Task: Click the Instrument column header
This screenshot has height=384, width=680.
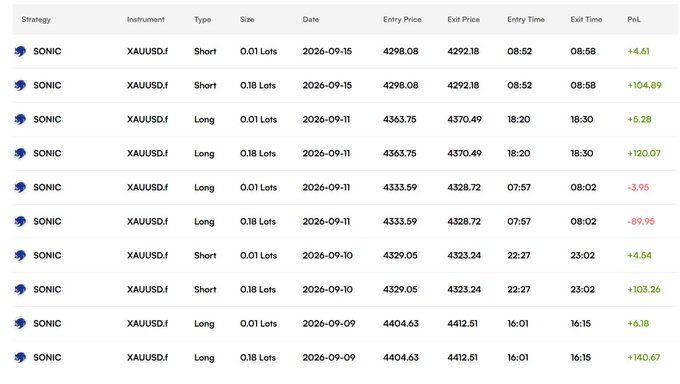Action: tap(146, 20)
